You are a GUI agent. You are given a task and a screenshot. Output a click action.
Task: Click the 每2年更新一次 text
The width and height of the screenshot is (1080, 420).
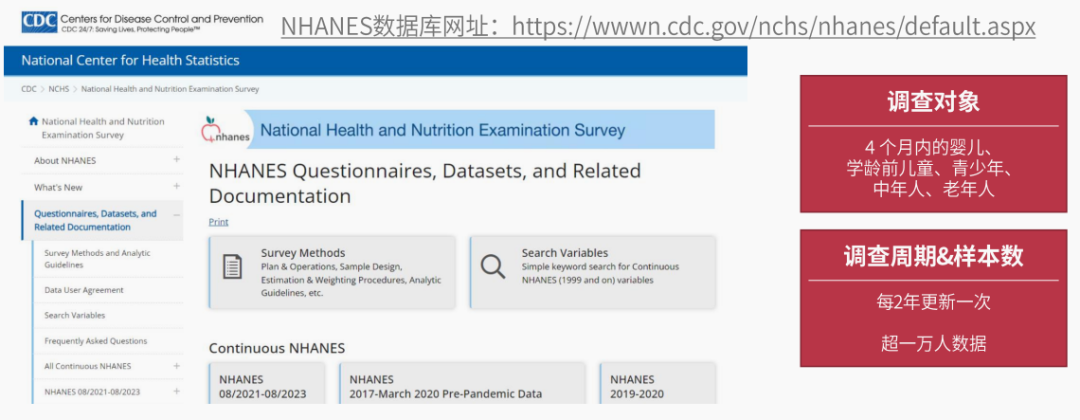pos(933,302)
